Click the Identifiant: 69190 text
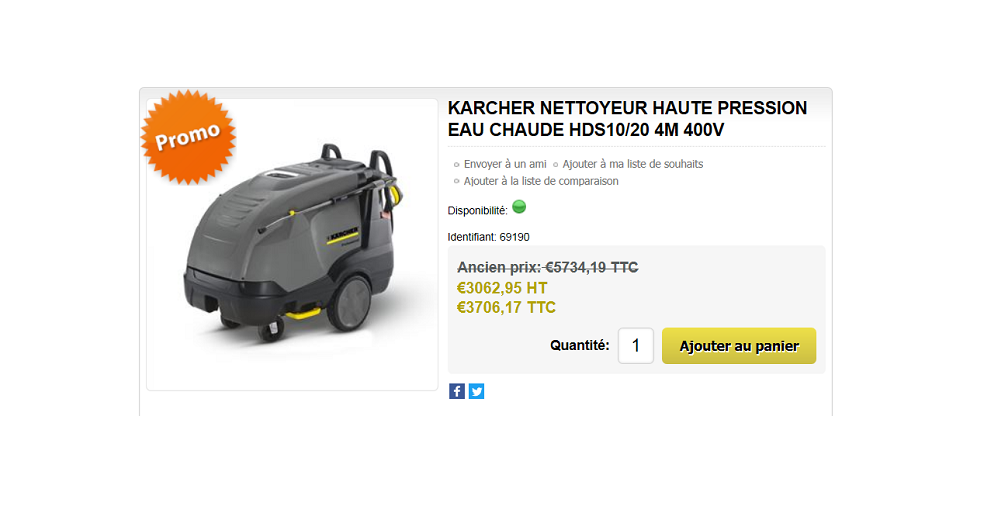The width and height of the screenshot is (1000, 510). click(x=489, y=237)
